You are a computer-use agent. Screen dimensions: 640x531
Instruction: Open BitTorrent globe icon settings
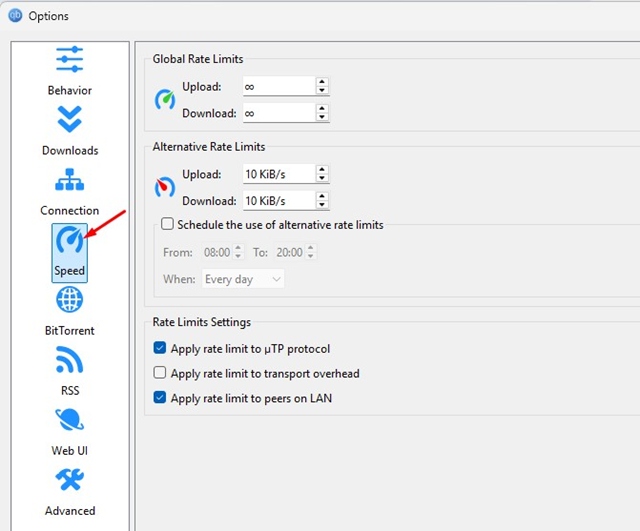pyautogui.click(x=69, y=300)
